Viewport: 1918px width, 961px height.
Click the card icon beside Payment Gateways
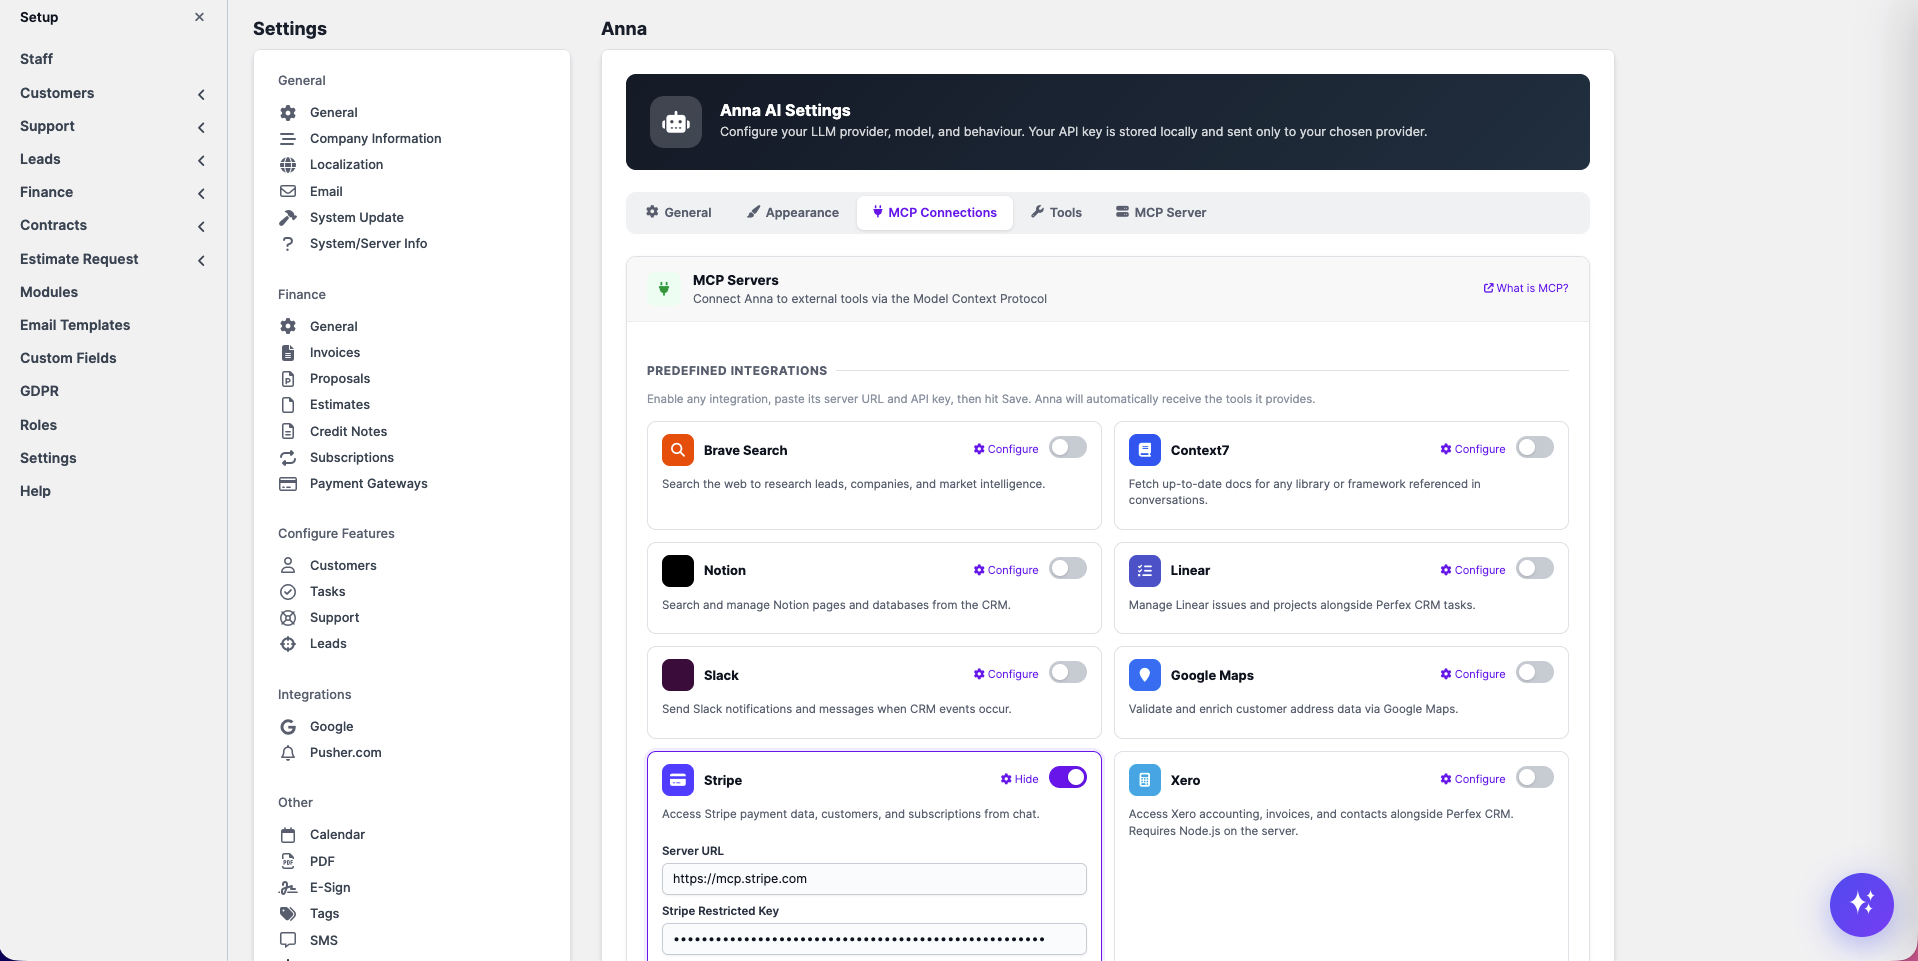(x=288, y=483)
